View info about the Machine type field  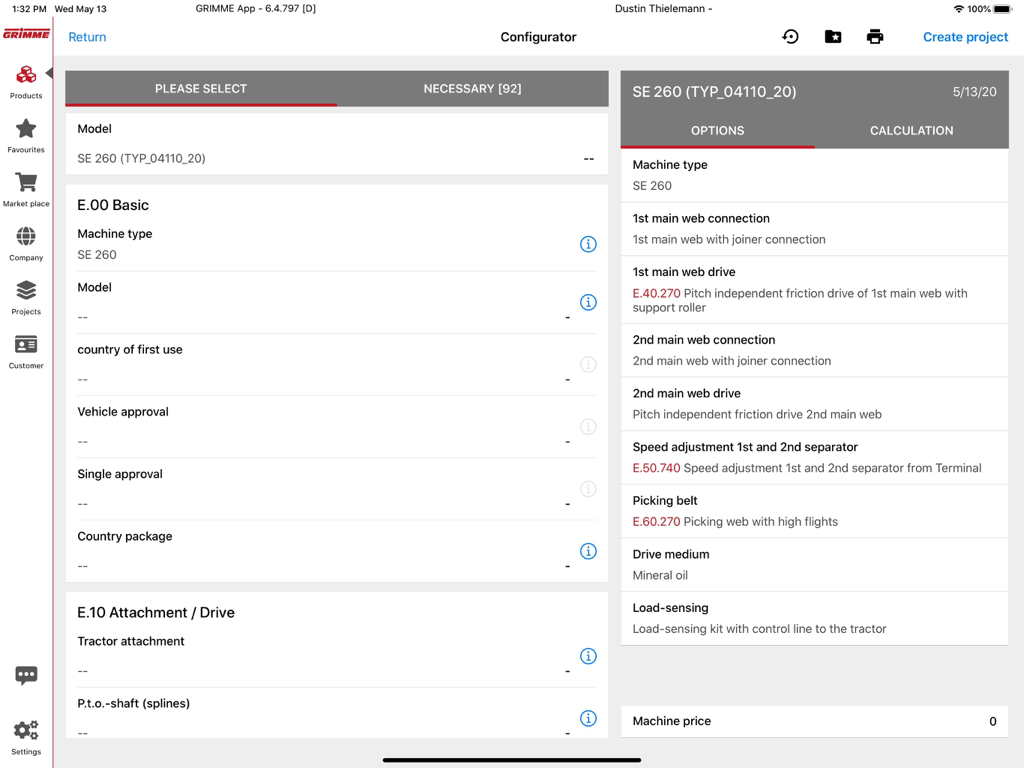point(588,244)
